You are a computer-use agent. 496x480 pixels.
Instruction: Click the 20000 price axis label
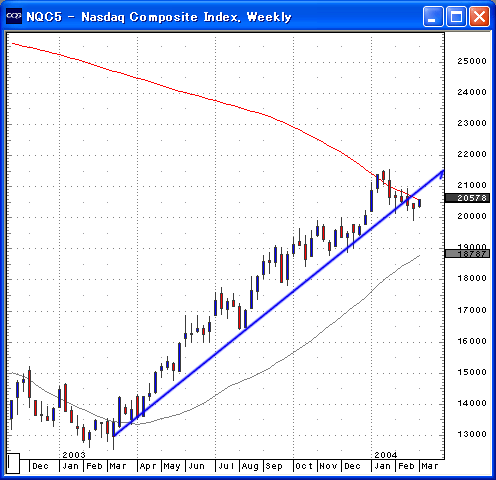[472, 216]
